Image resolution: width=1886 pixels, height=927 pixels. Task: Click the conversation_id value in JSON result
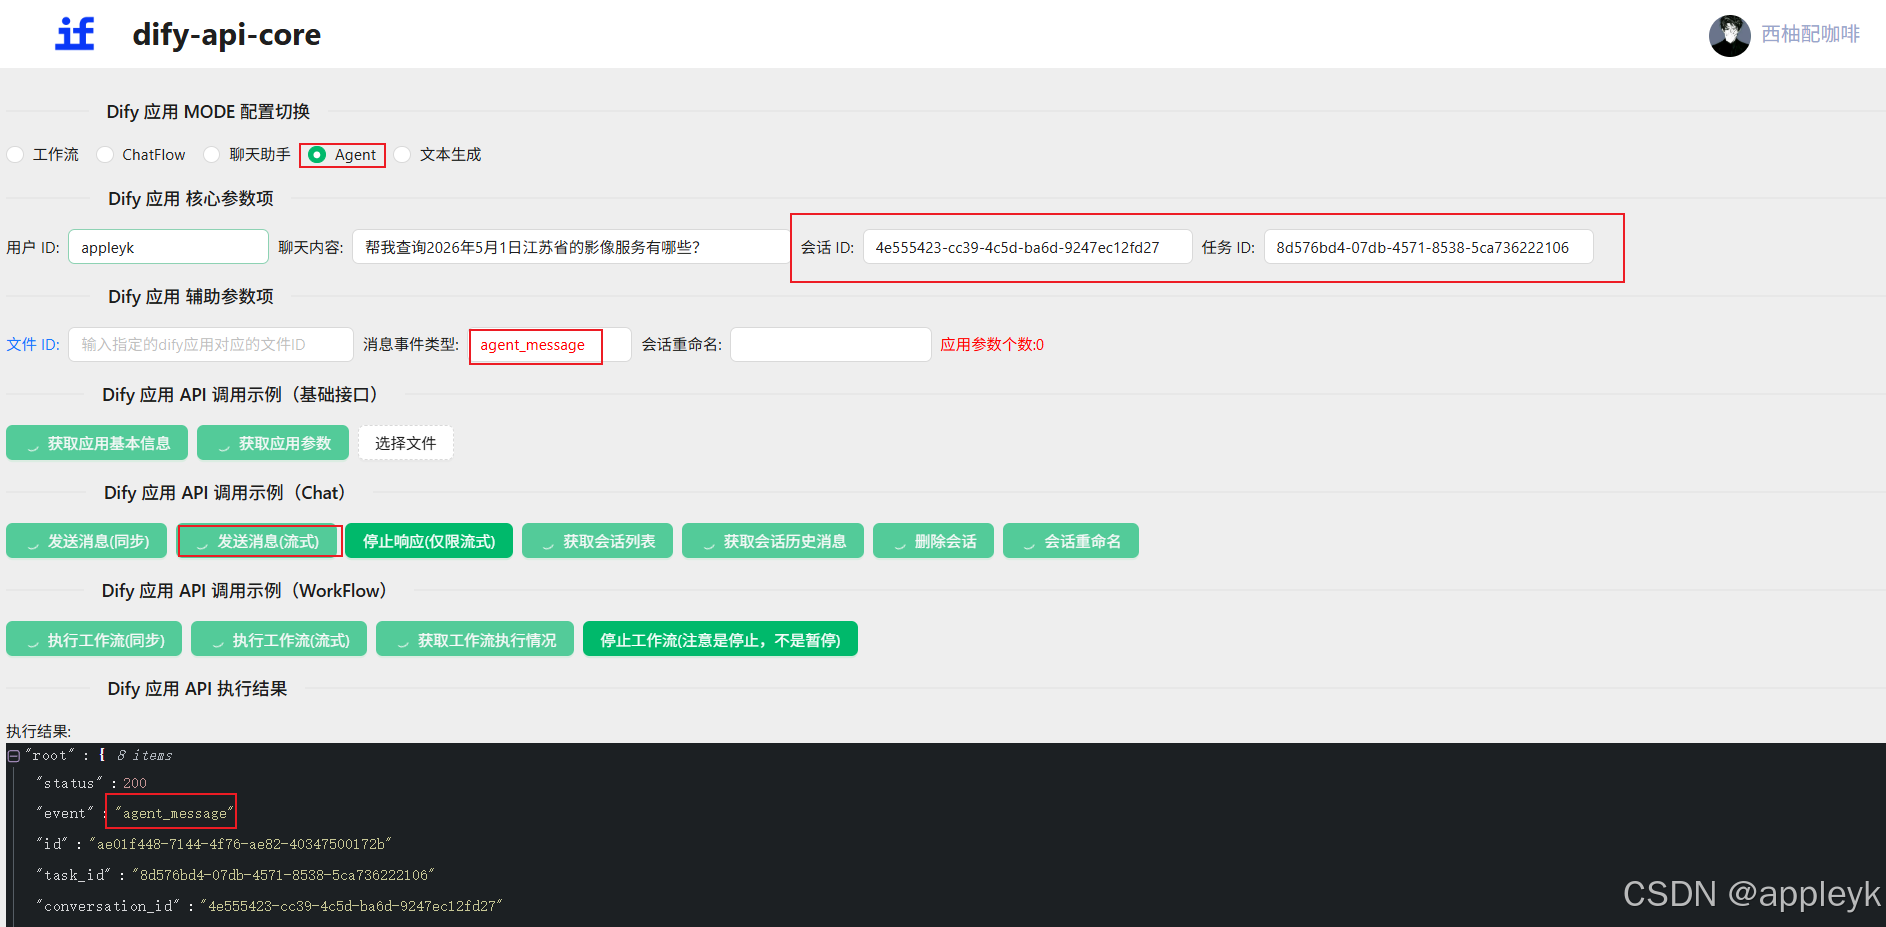[352, 906]
